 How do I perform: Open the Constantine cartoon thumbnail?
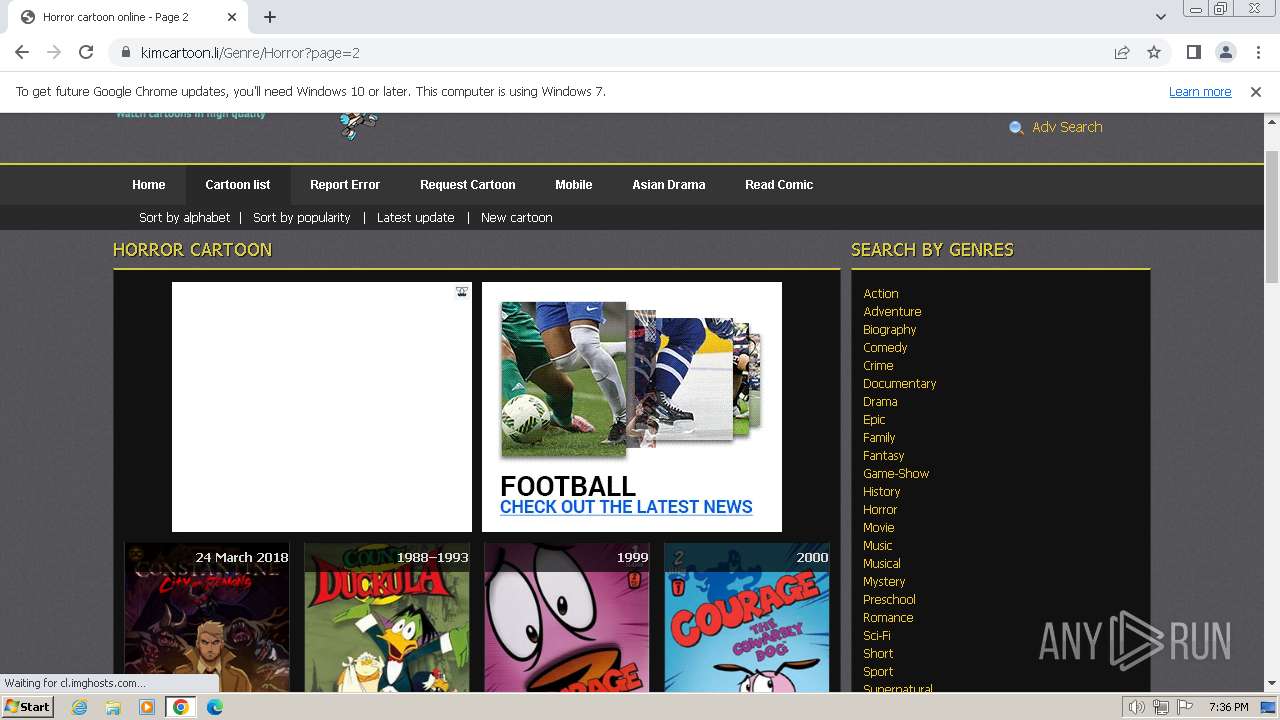pos(207,617)
